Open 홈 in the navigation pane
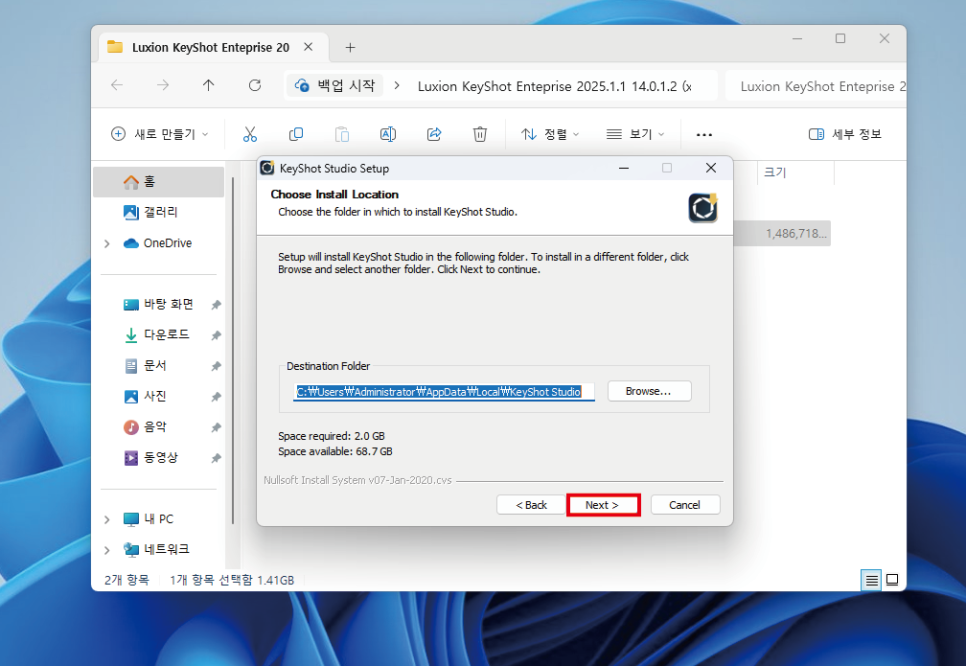The image size is (966, 666). pyautogui.click(x=158, y=181)
